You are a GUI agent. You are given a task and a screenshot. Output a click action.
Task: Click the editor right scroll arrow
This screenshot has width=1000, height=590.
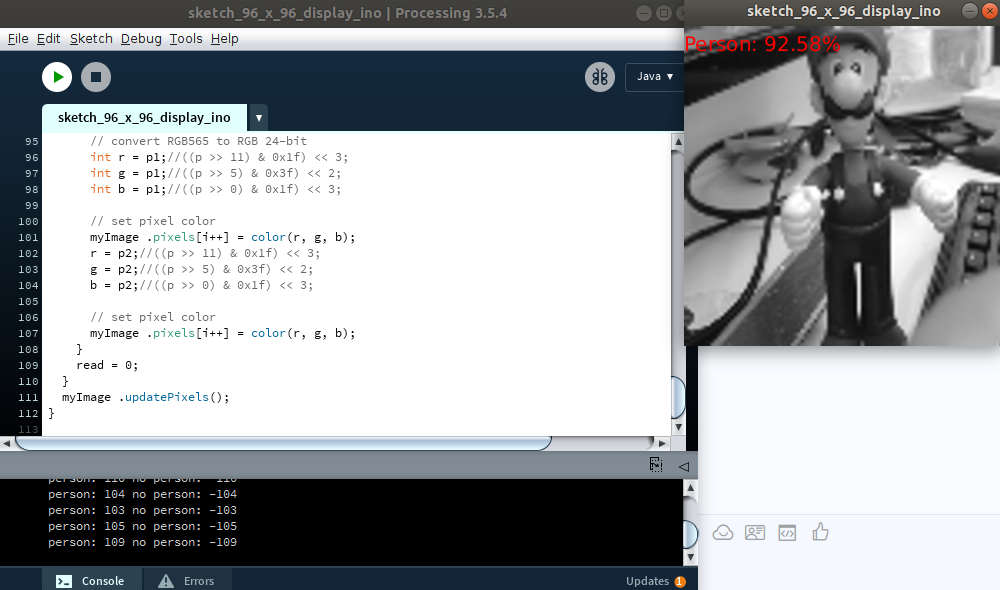[662, 443]
